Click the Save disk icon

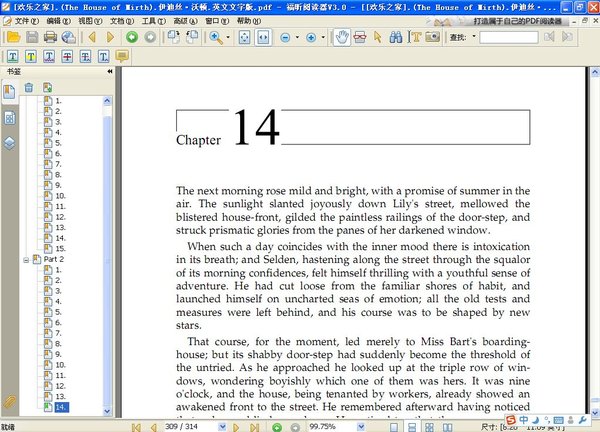coord(32,37)
